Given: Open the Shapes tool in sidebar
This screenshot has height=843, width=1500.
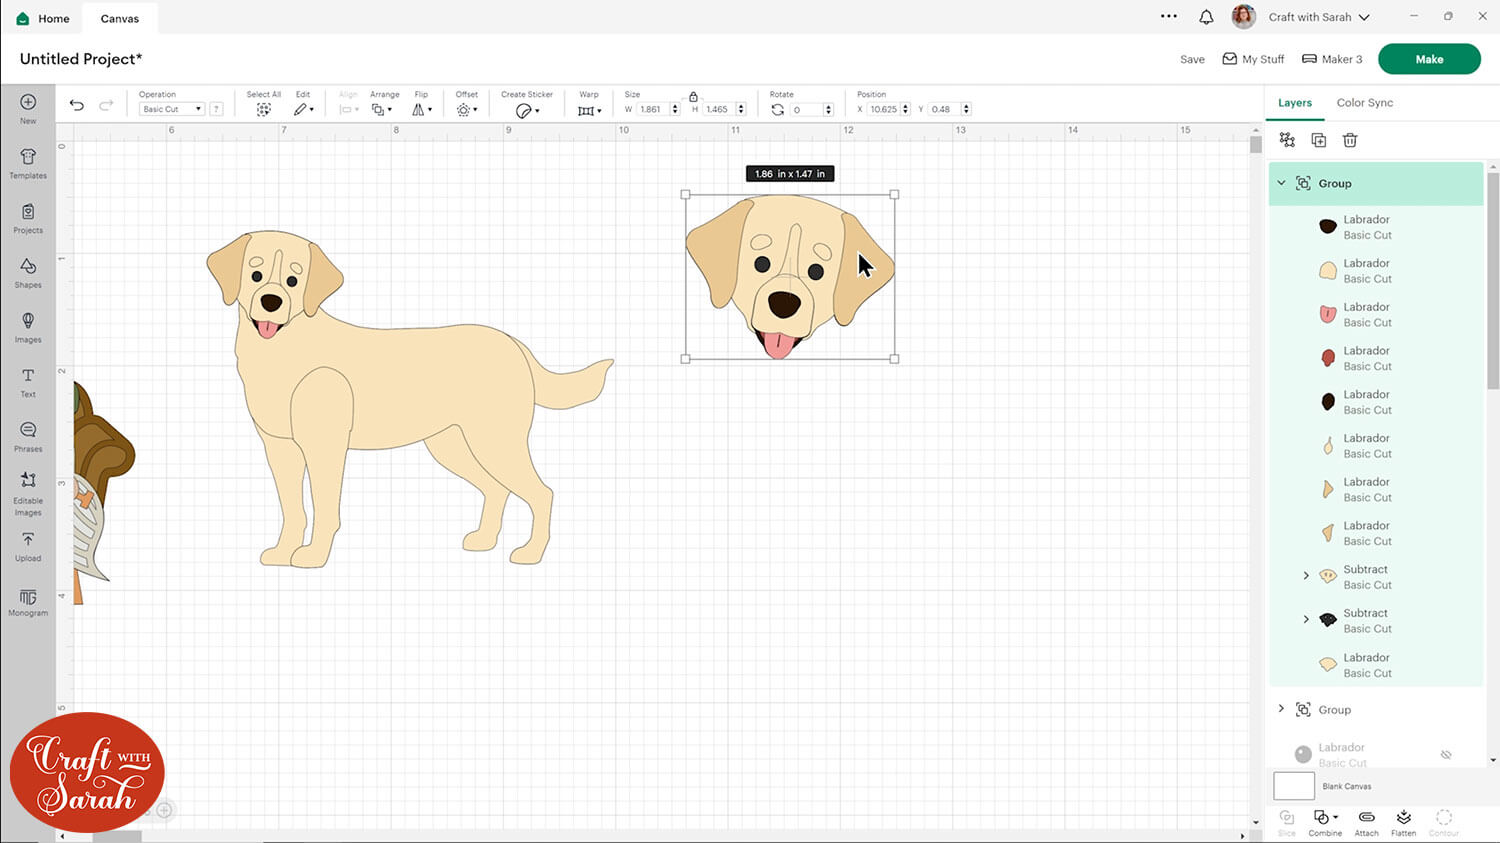Looking at the screenshot, I should click(x=28, y=271).
